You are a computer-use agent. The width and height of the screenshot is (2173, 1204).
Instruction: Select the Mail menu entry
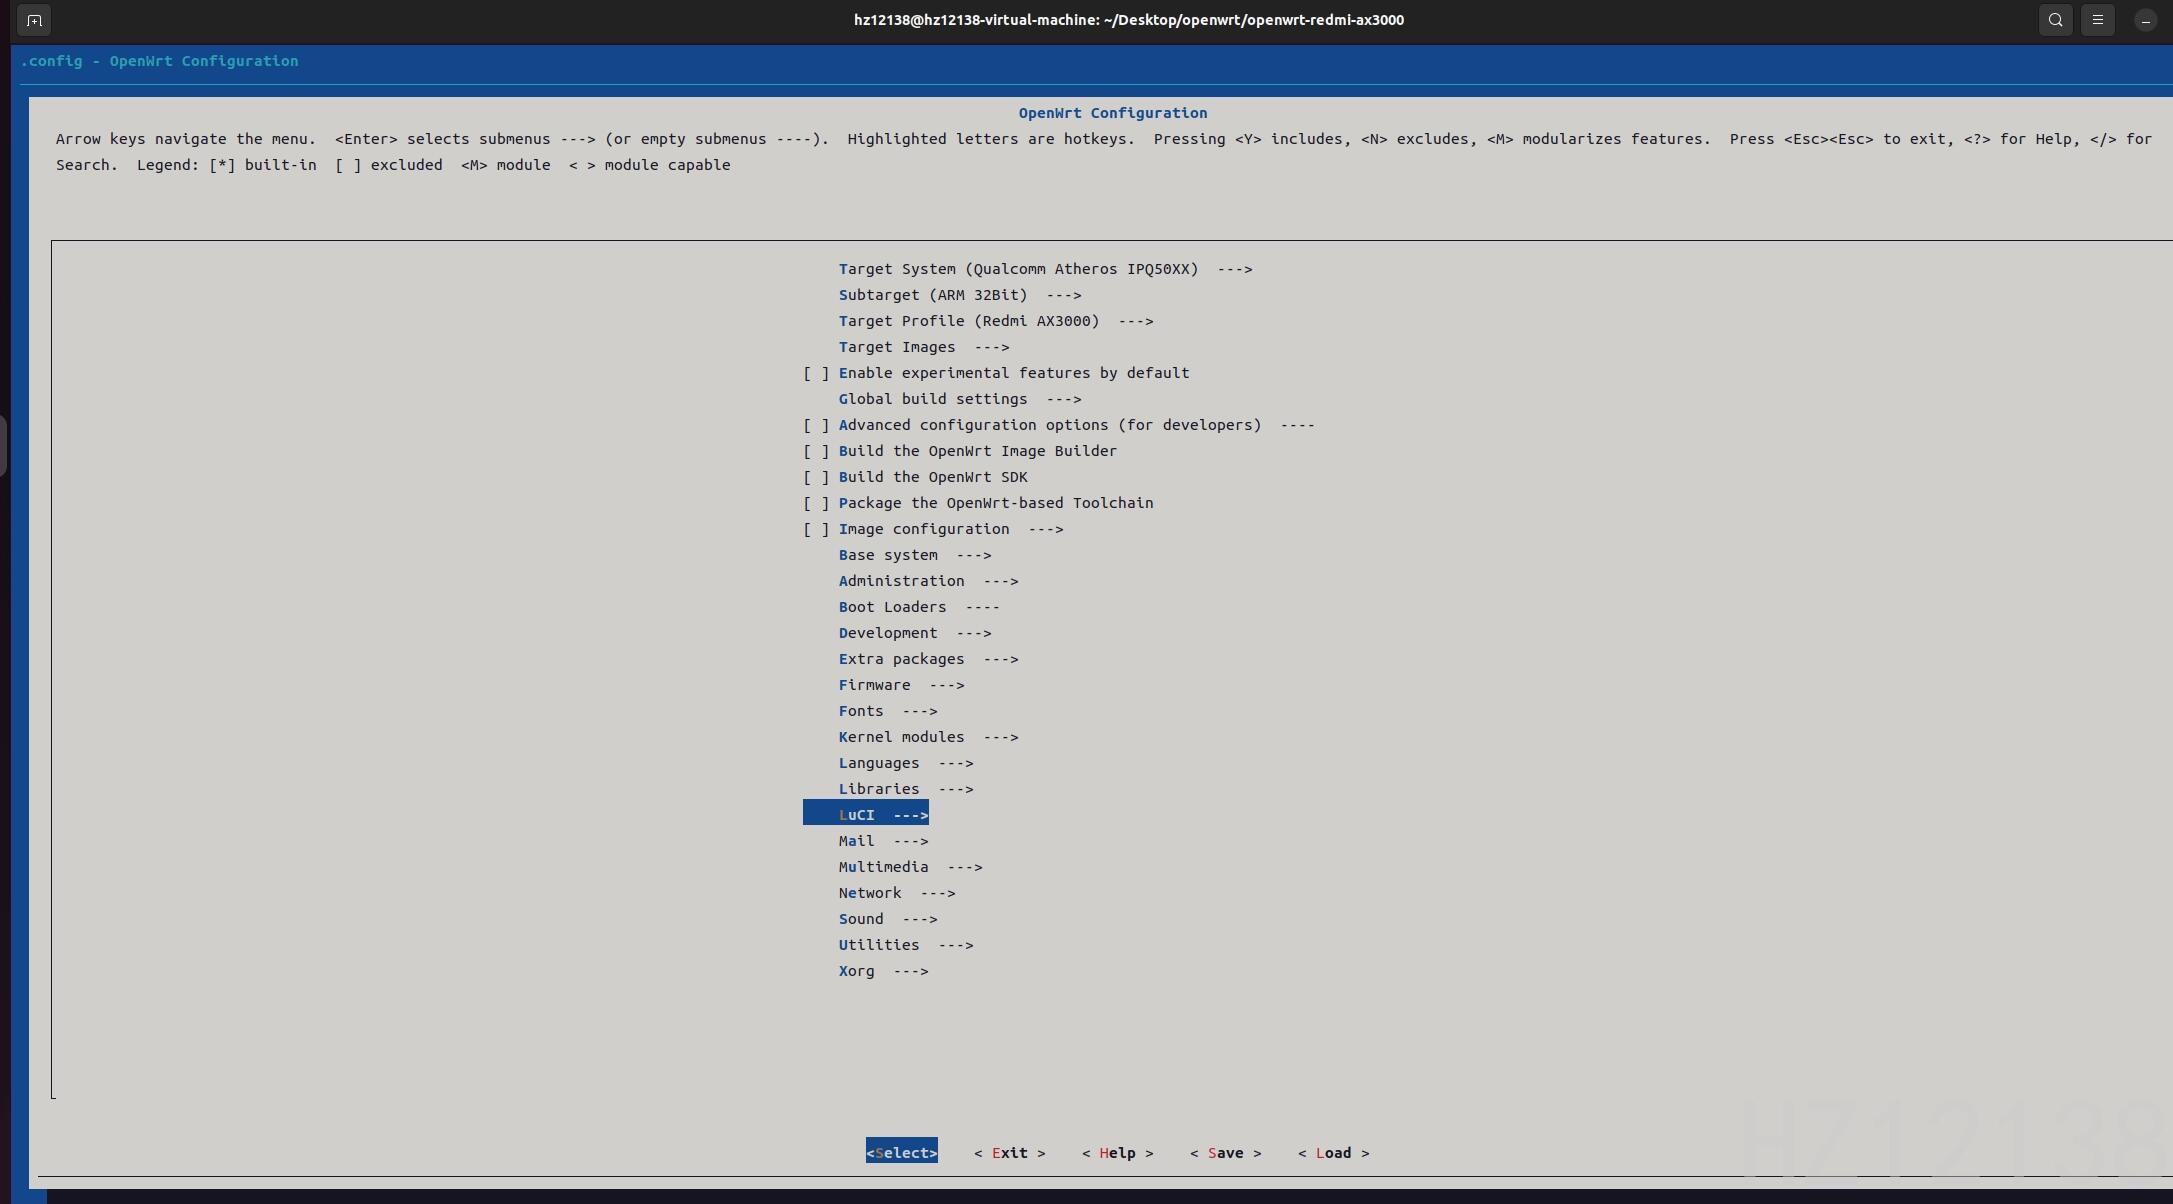tap(883, 841)
